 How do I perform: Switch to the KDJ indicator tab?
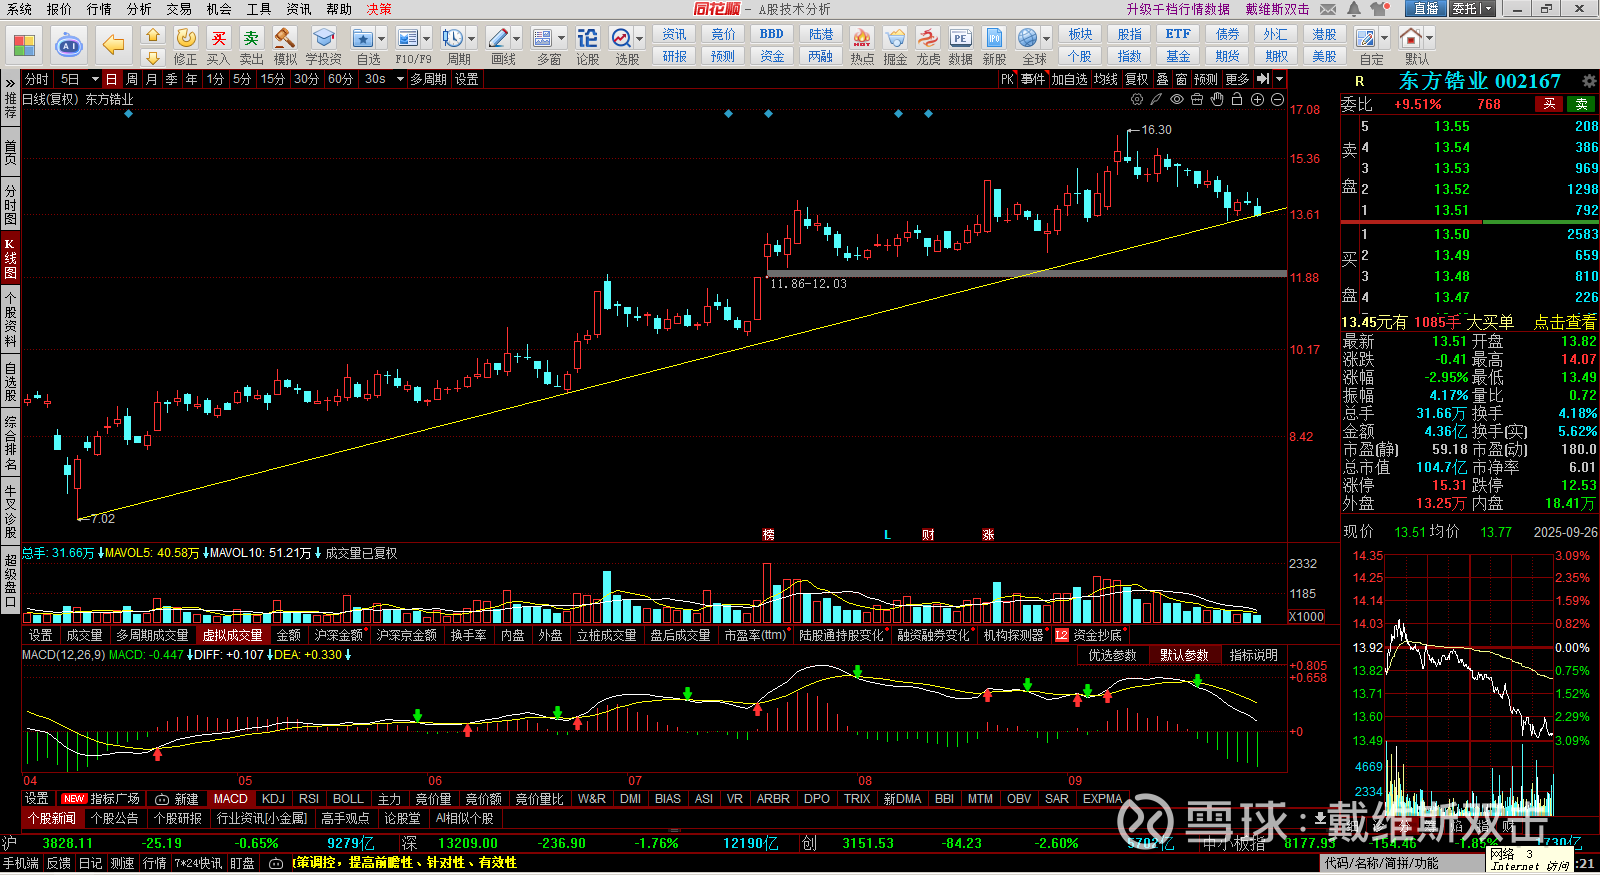tap(273, 799)
